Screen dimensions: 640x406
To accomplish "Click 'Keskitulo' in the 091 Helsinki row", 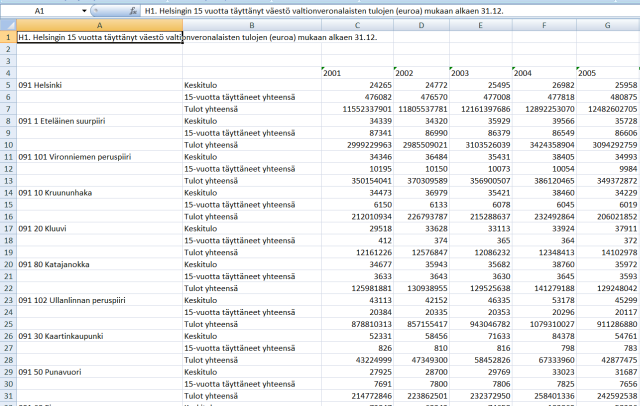I will 252,85.
